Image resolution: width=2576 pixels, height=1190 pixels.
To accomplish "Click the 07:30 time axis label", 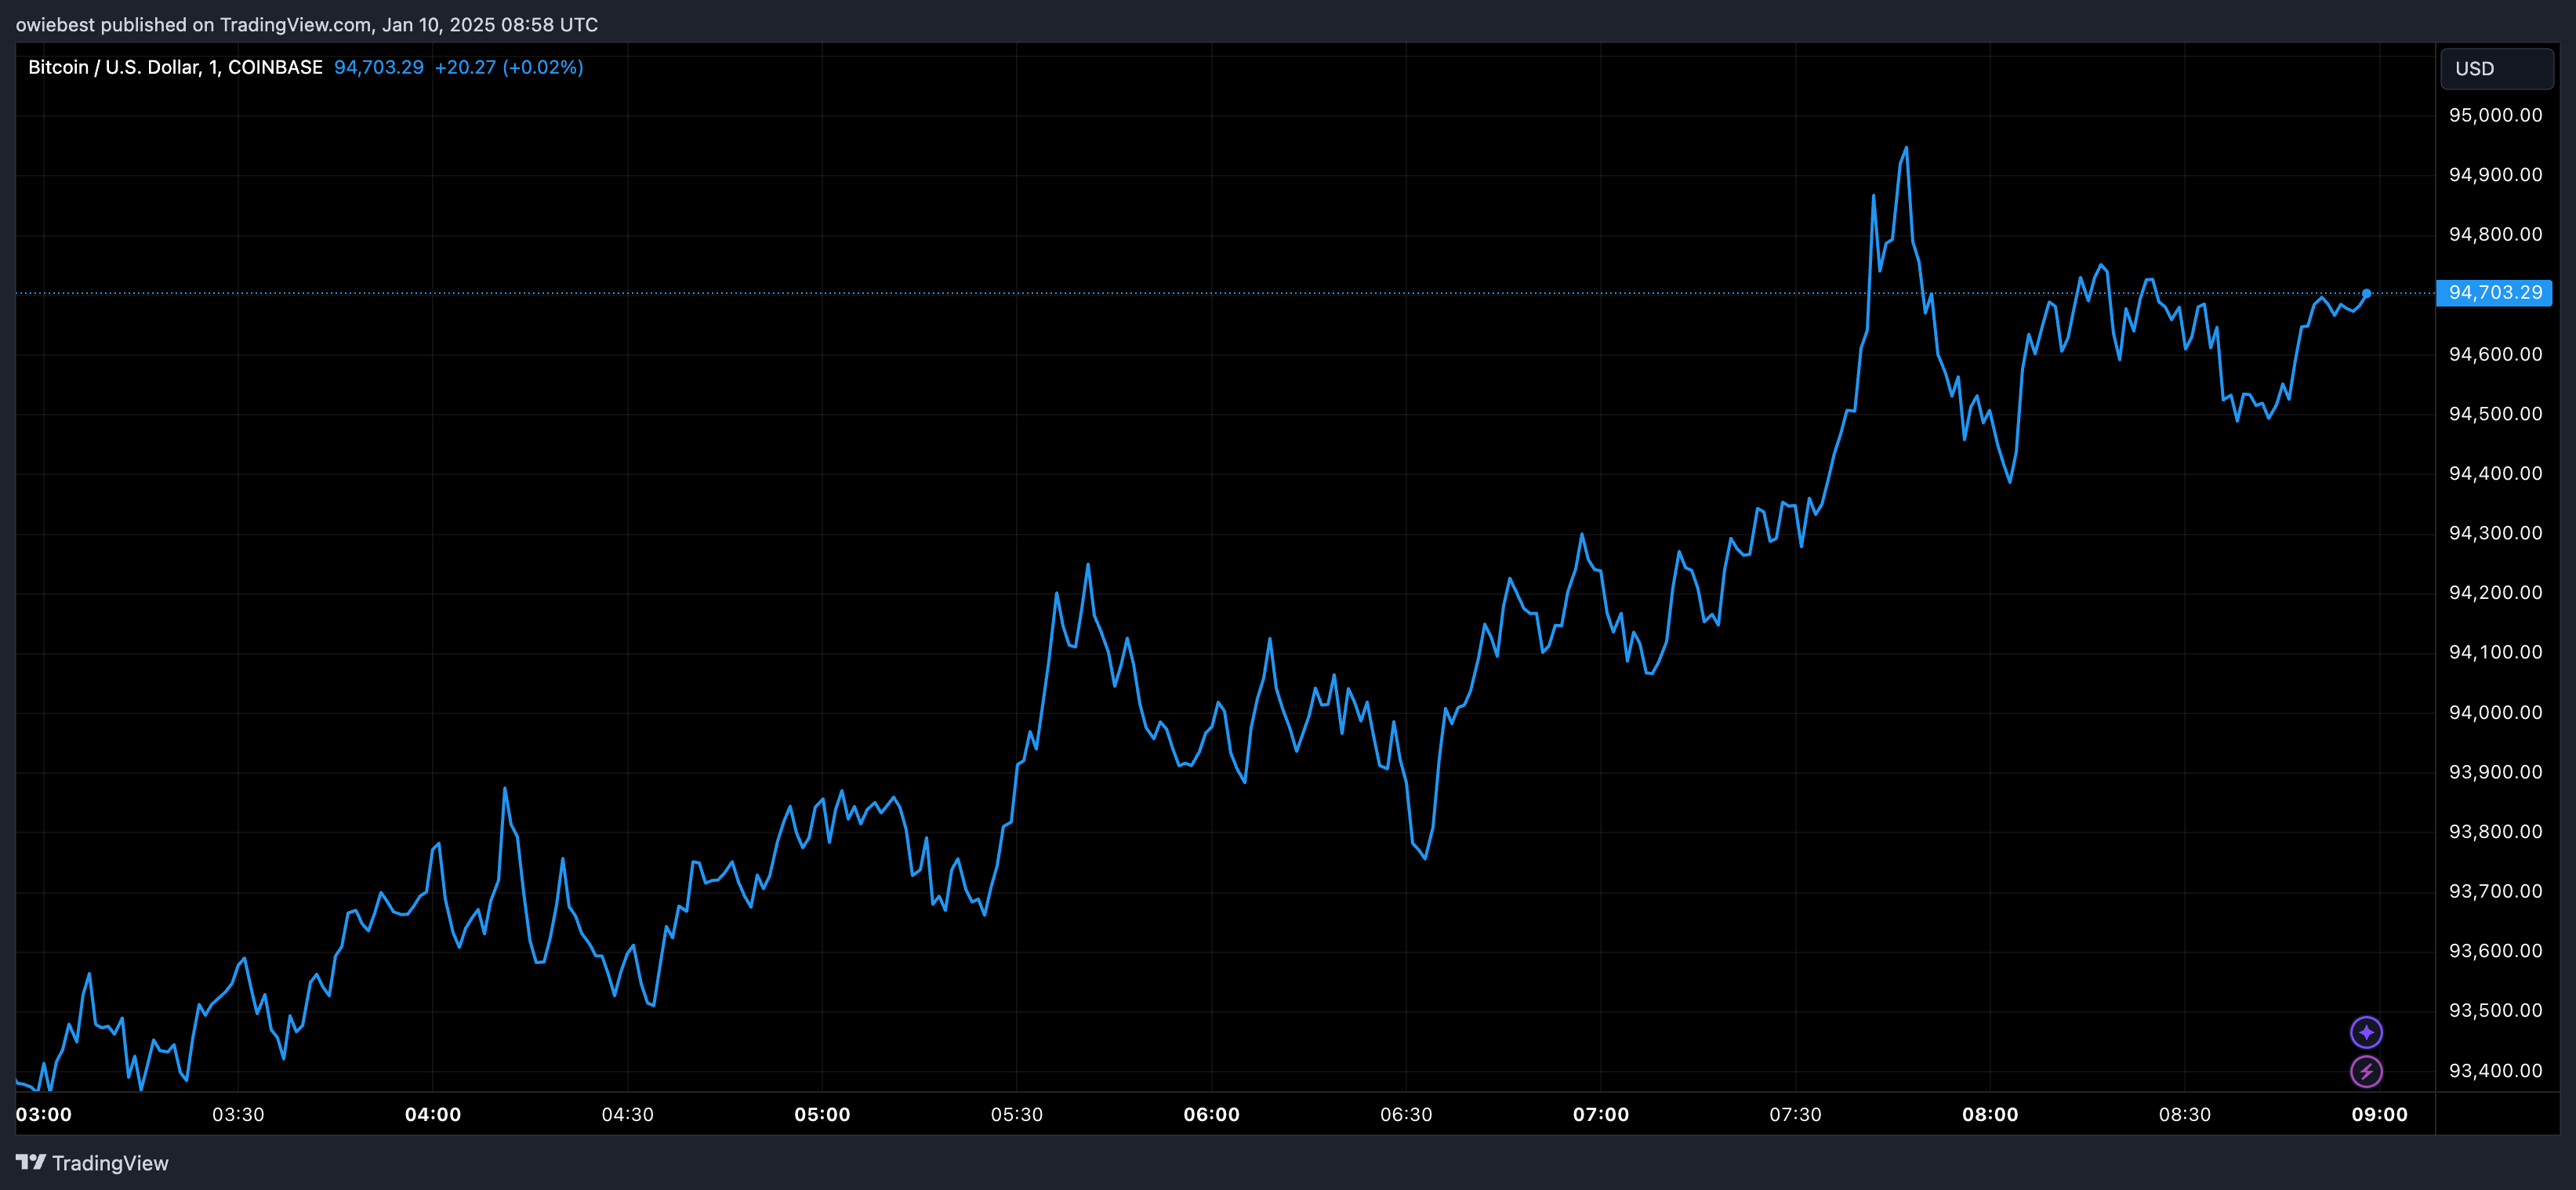I will (1796, 1114).
